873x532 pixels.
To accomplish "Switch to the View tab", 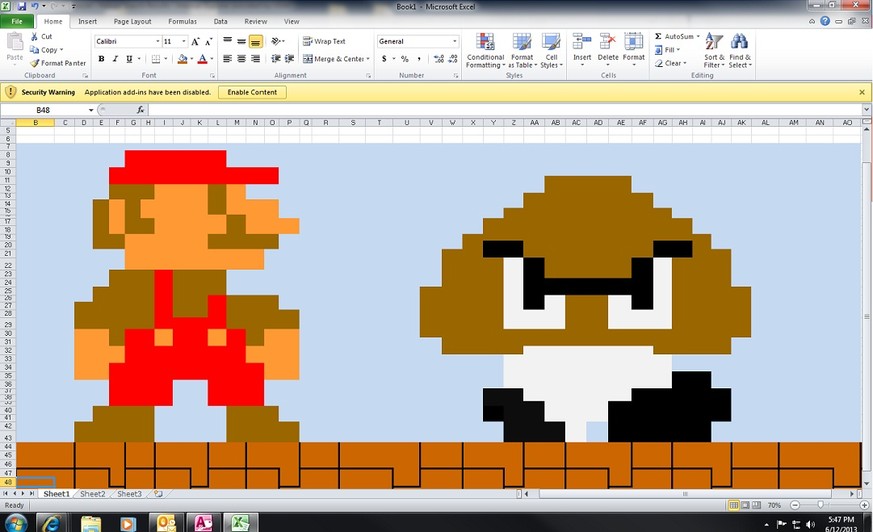I will click(292, 22).
